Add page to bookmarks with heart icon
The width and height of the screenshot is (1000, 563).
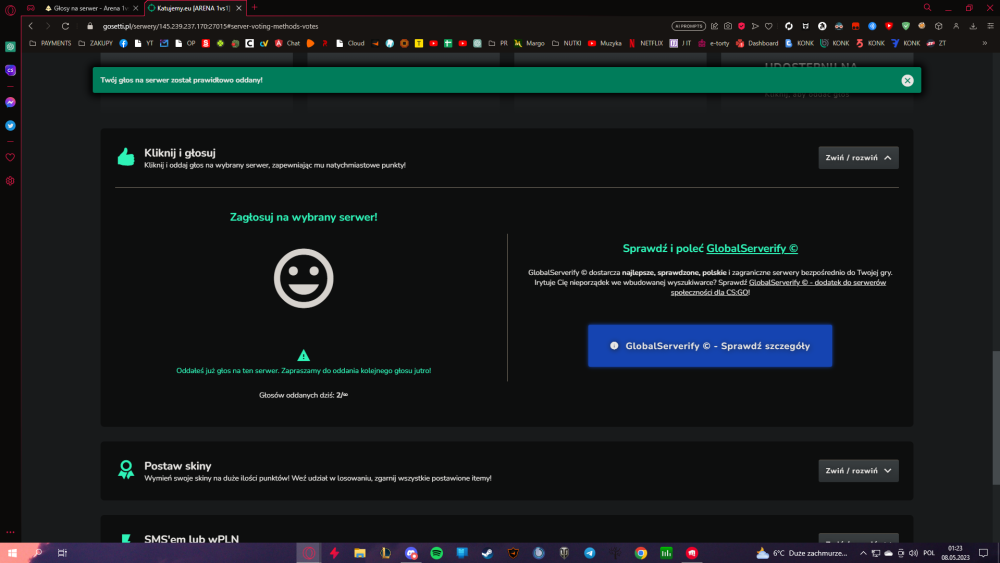click(768, 26)
